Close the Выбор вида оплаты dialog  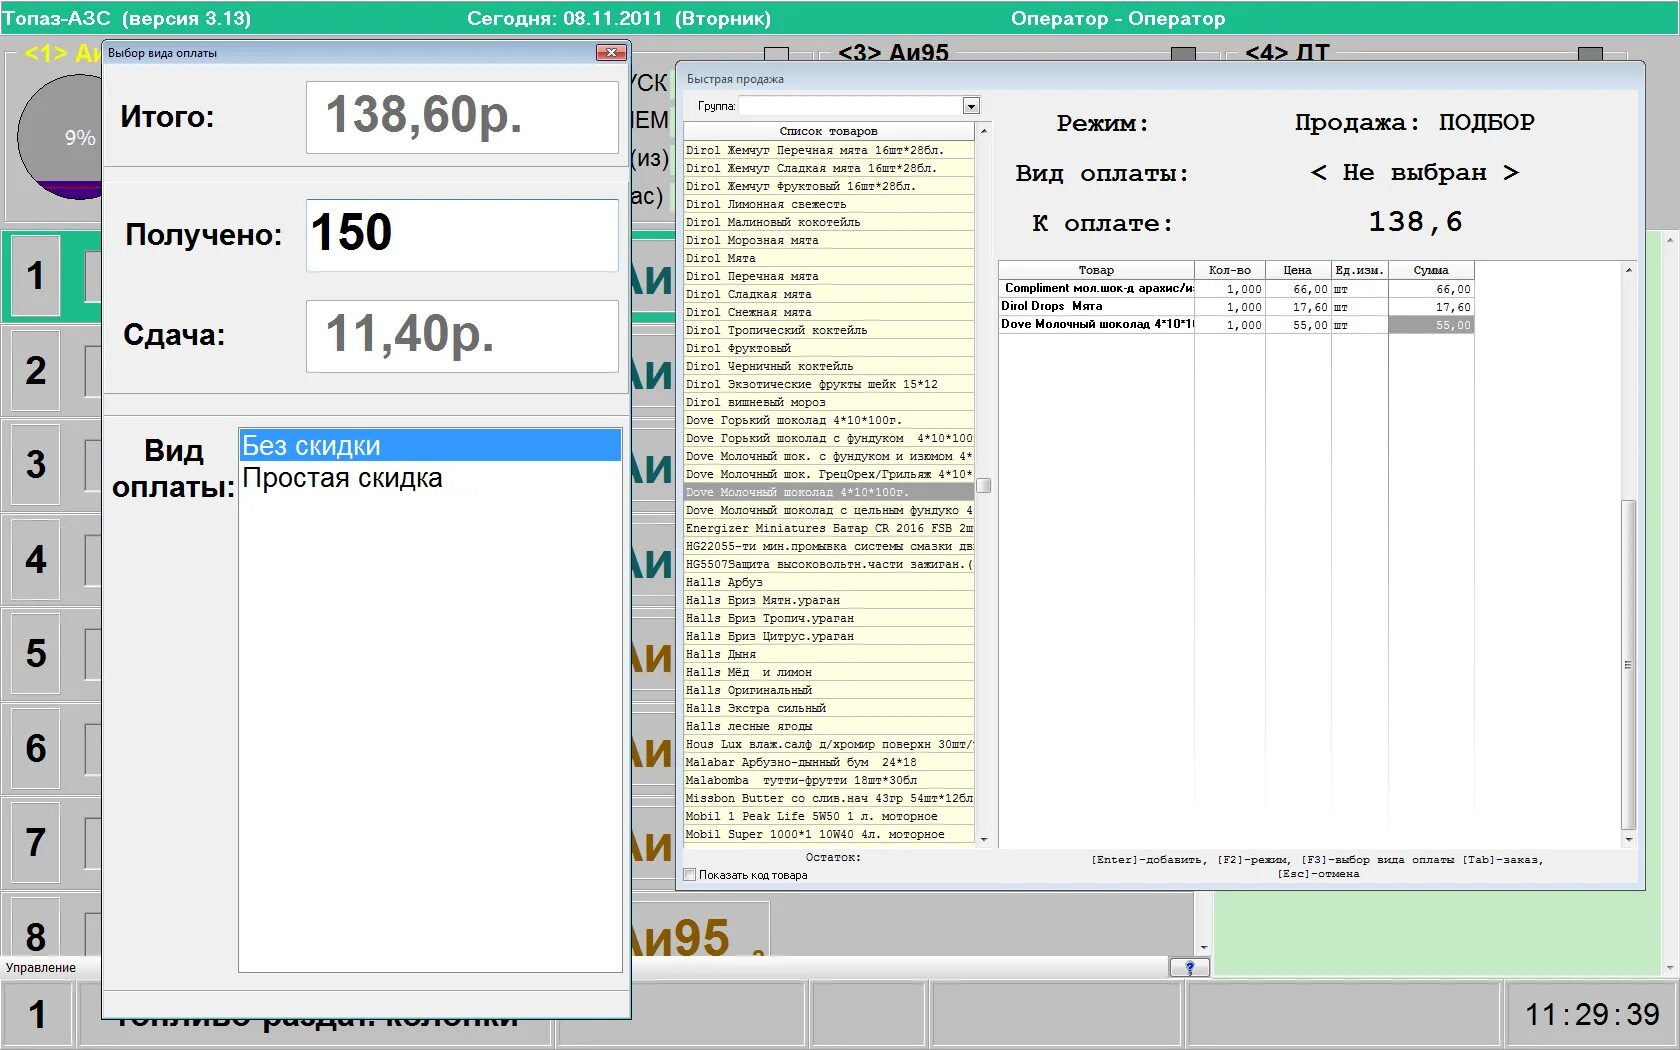click(x=610, y=52)
